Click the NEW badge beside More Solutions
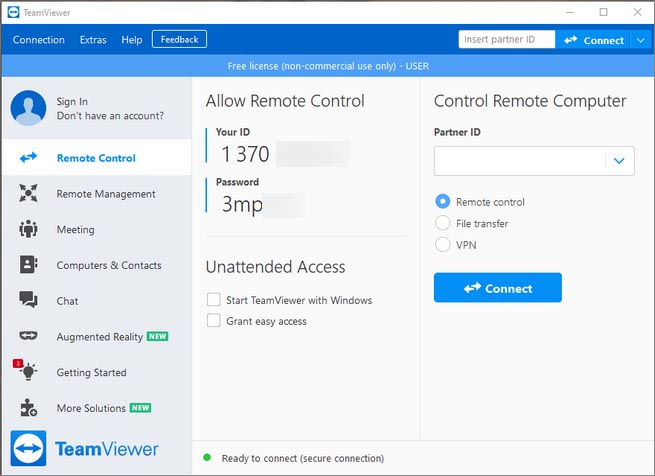 tap(140, 407)
